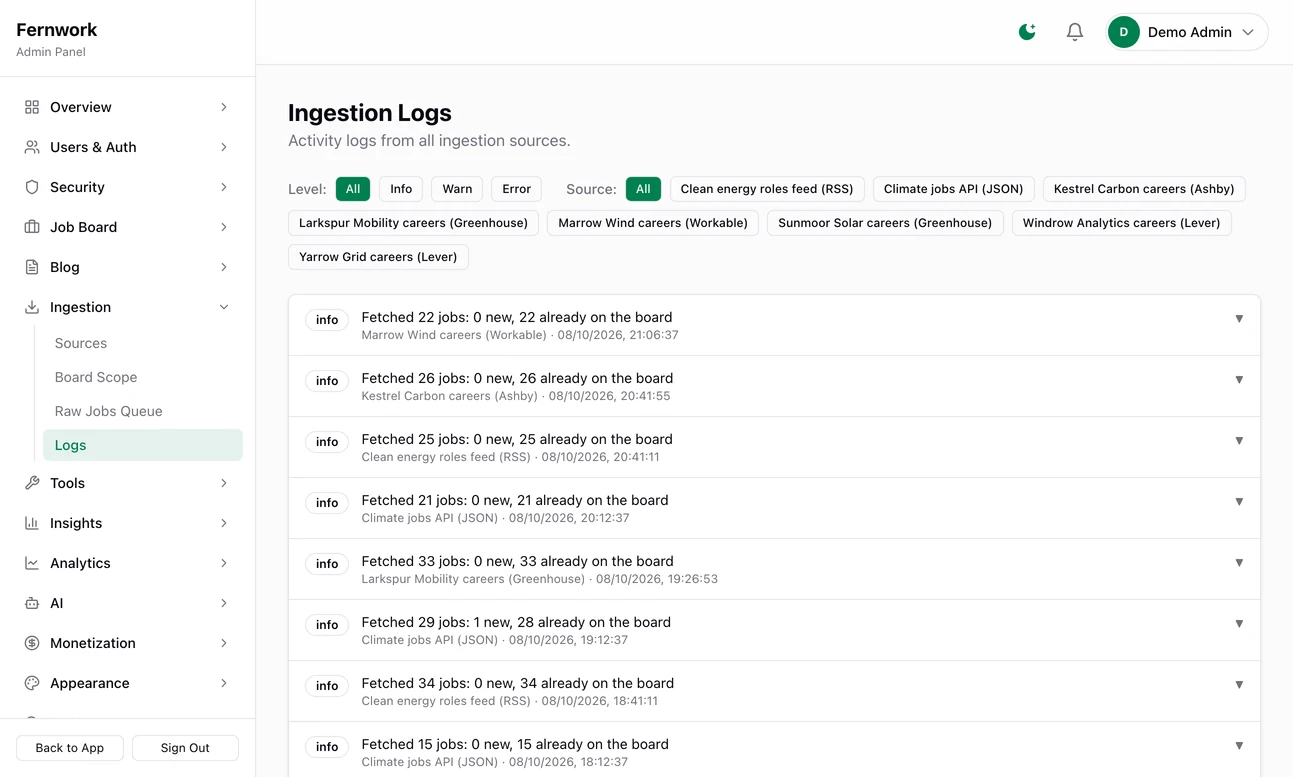Image resolution: width=1293 pixels, height=777 pixels.
Task: Click the Appearance palette icon
Action: pyautogui.click(x=32, y=683)
